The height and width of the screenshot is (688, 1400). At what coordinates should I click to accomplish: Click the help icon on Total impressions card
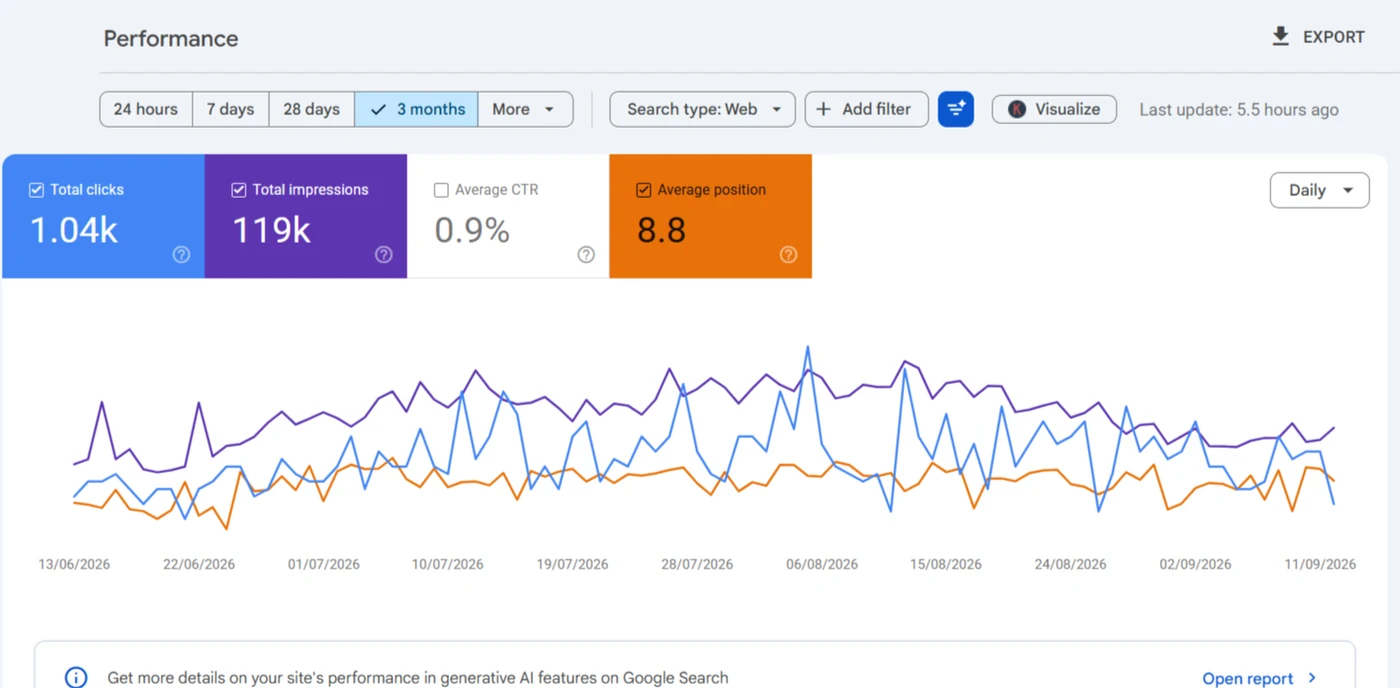(384, 255)
